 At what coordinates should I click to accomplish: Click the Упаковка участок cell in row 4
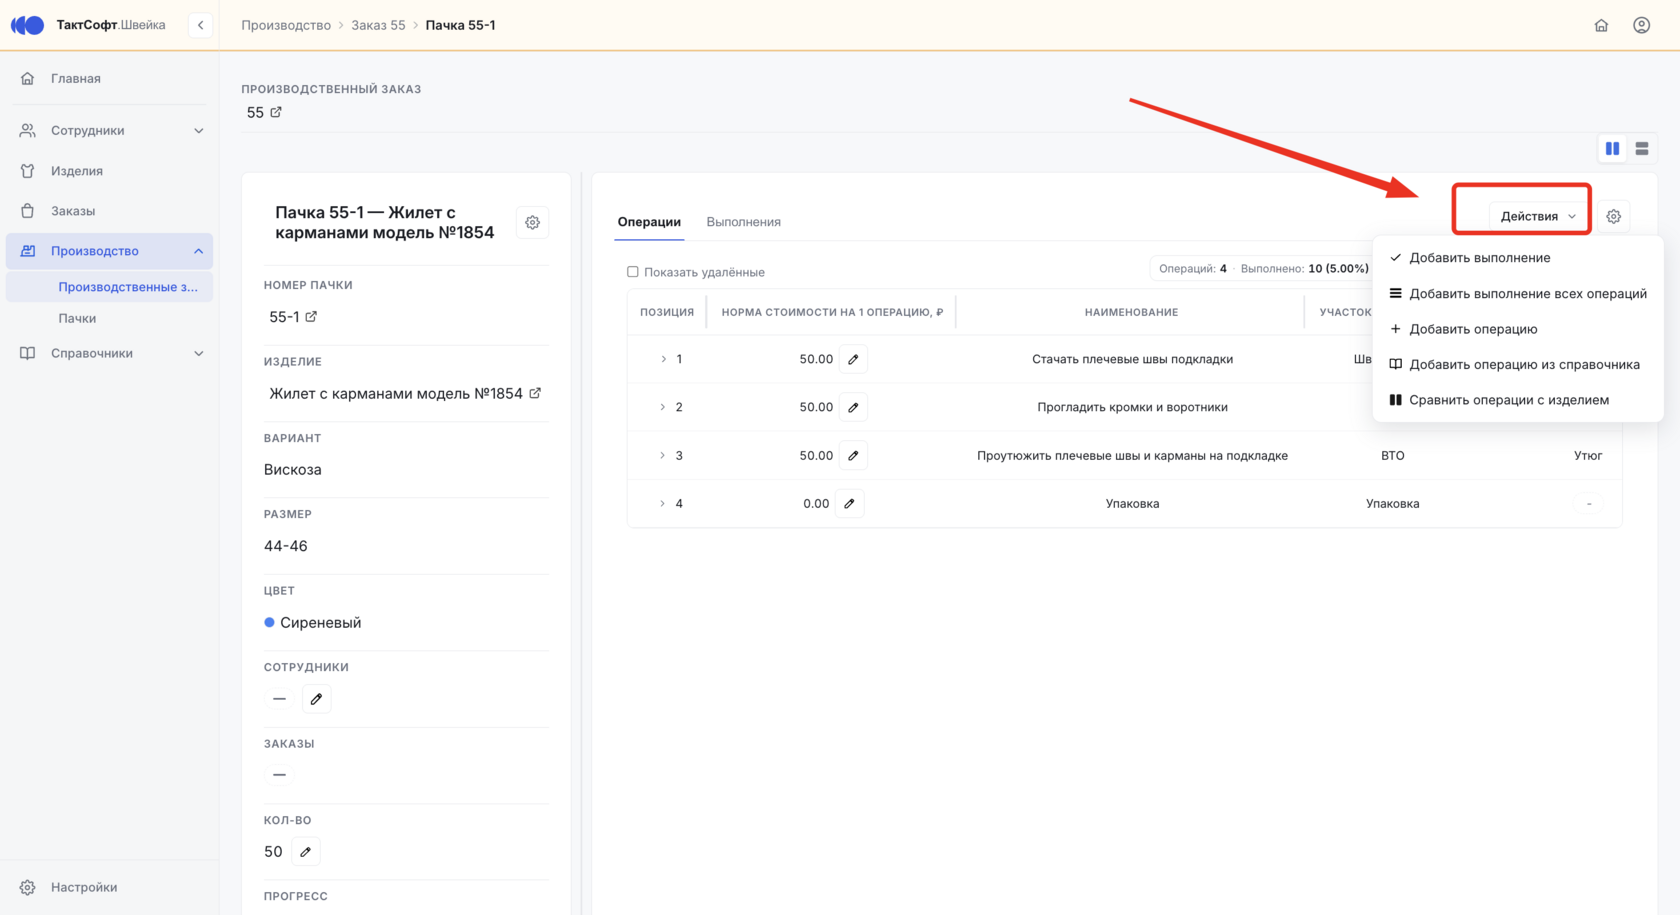1392,503
